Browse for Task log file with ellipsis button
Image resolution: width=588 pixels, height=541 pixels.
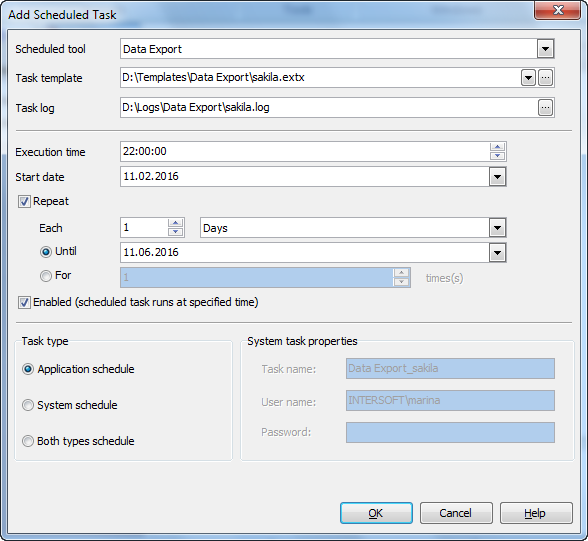pyautogui.click(x=546, y=108)
